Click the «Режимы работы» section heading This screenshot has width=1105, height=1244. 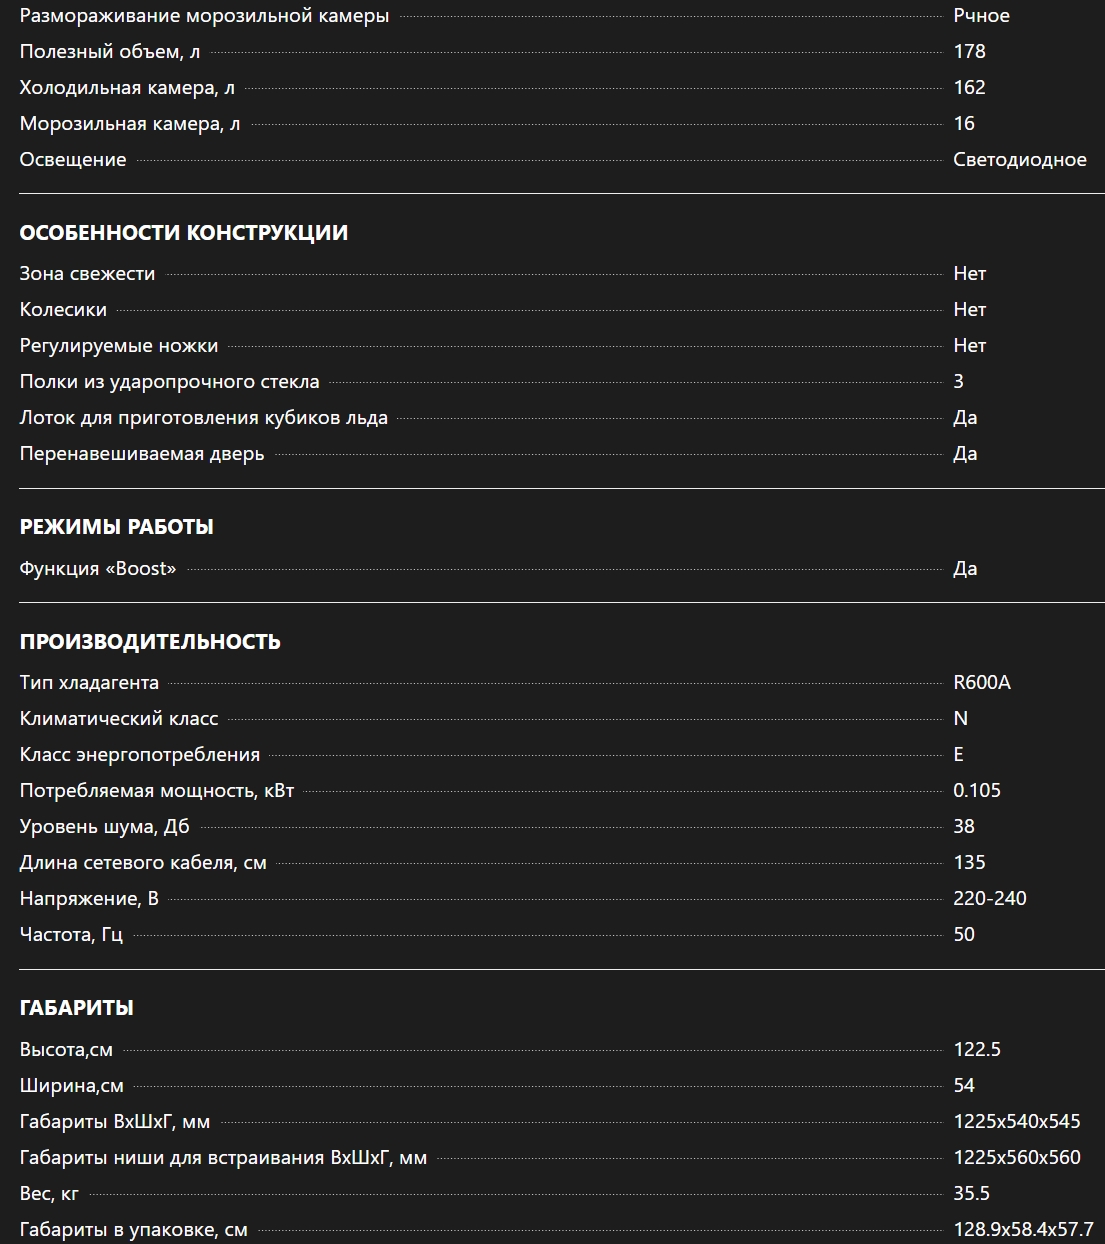[117, 527]
